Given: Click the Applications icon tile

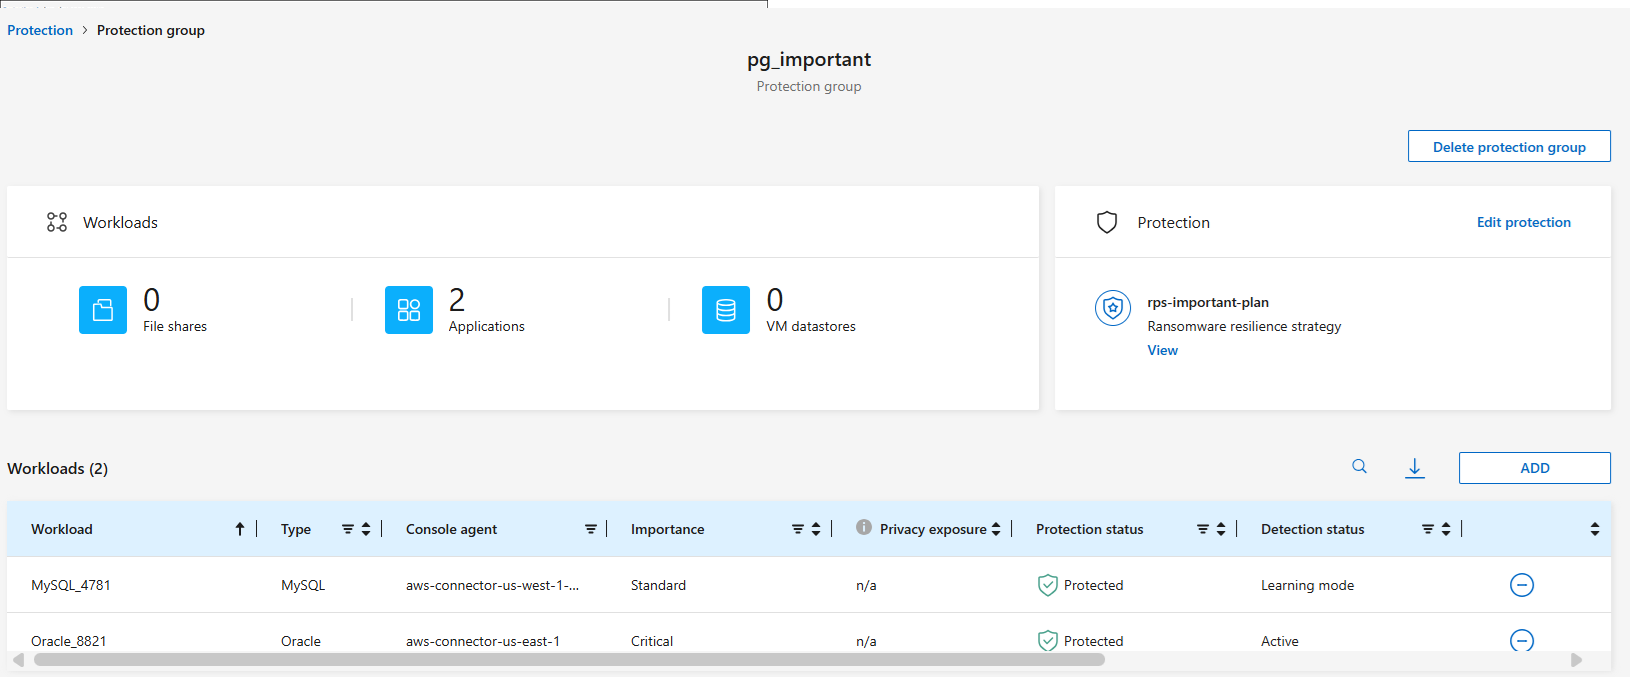Looking at the screenshot, I should 409,310.
